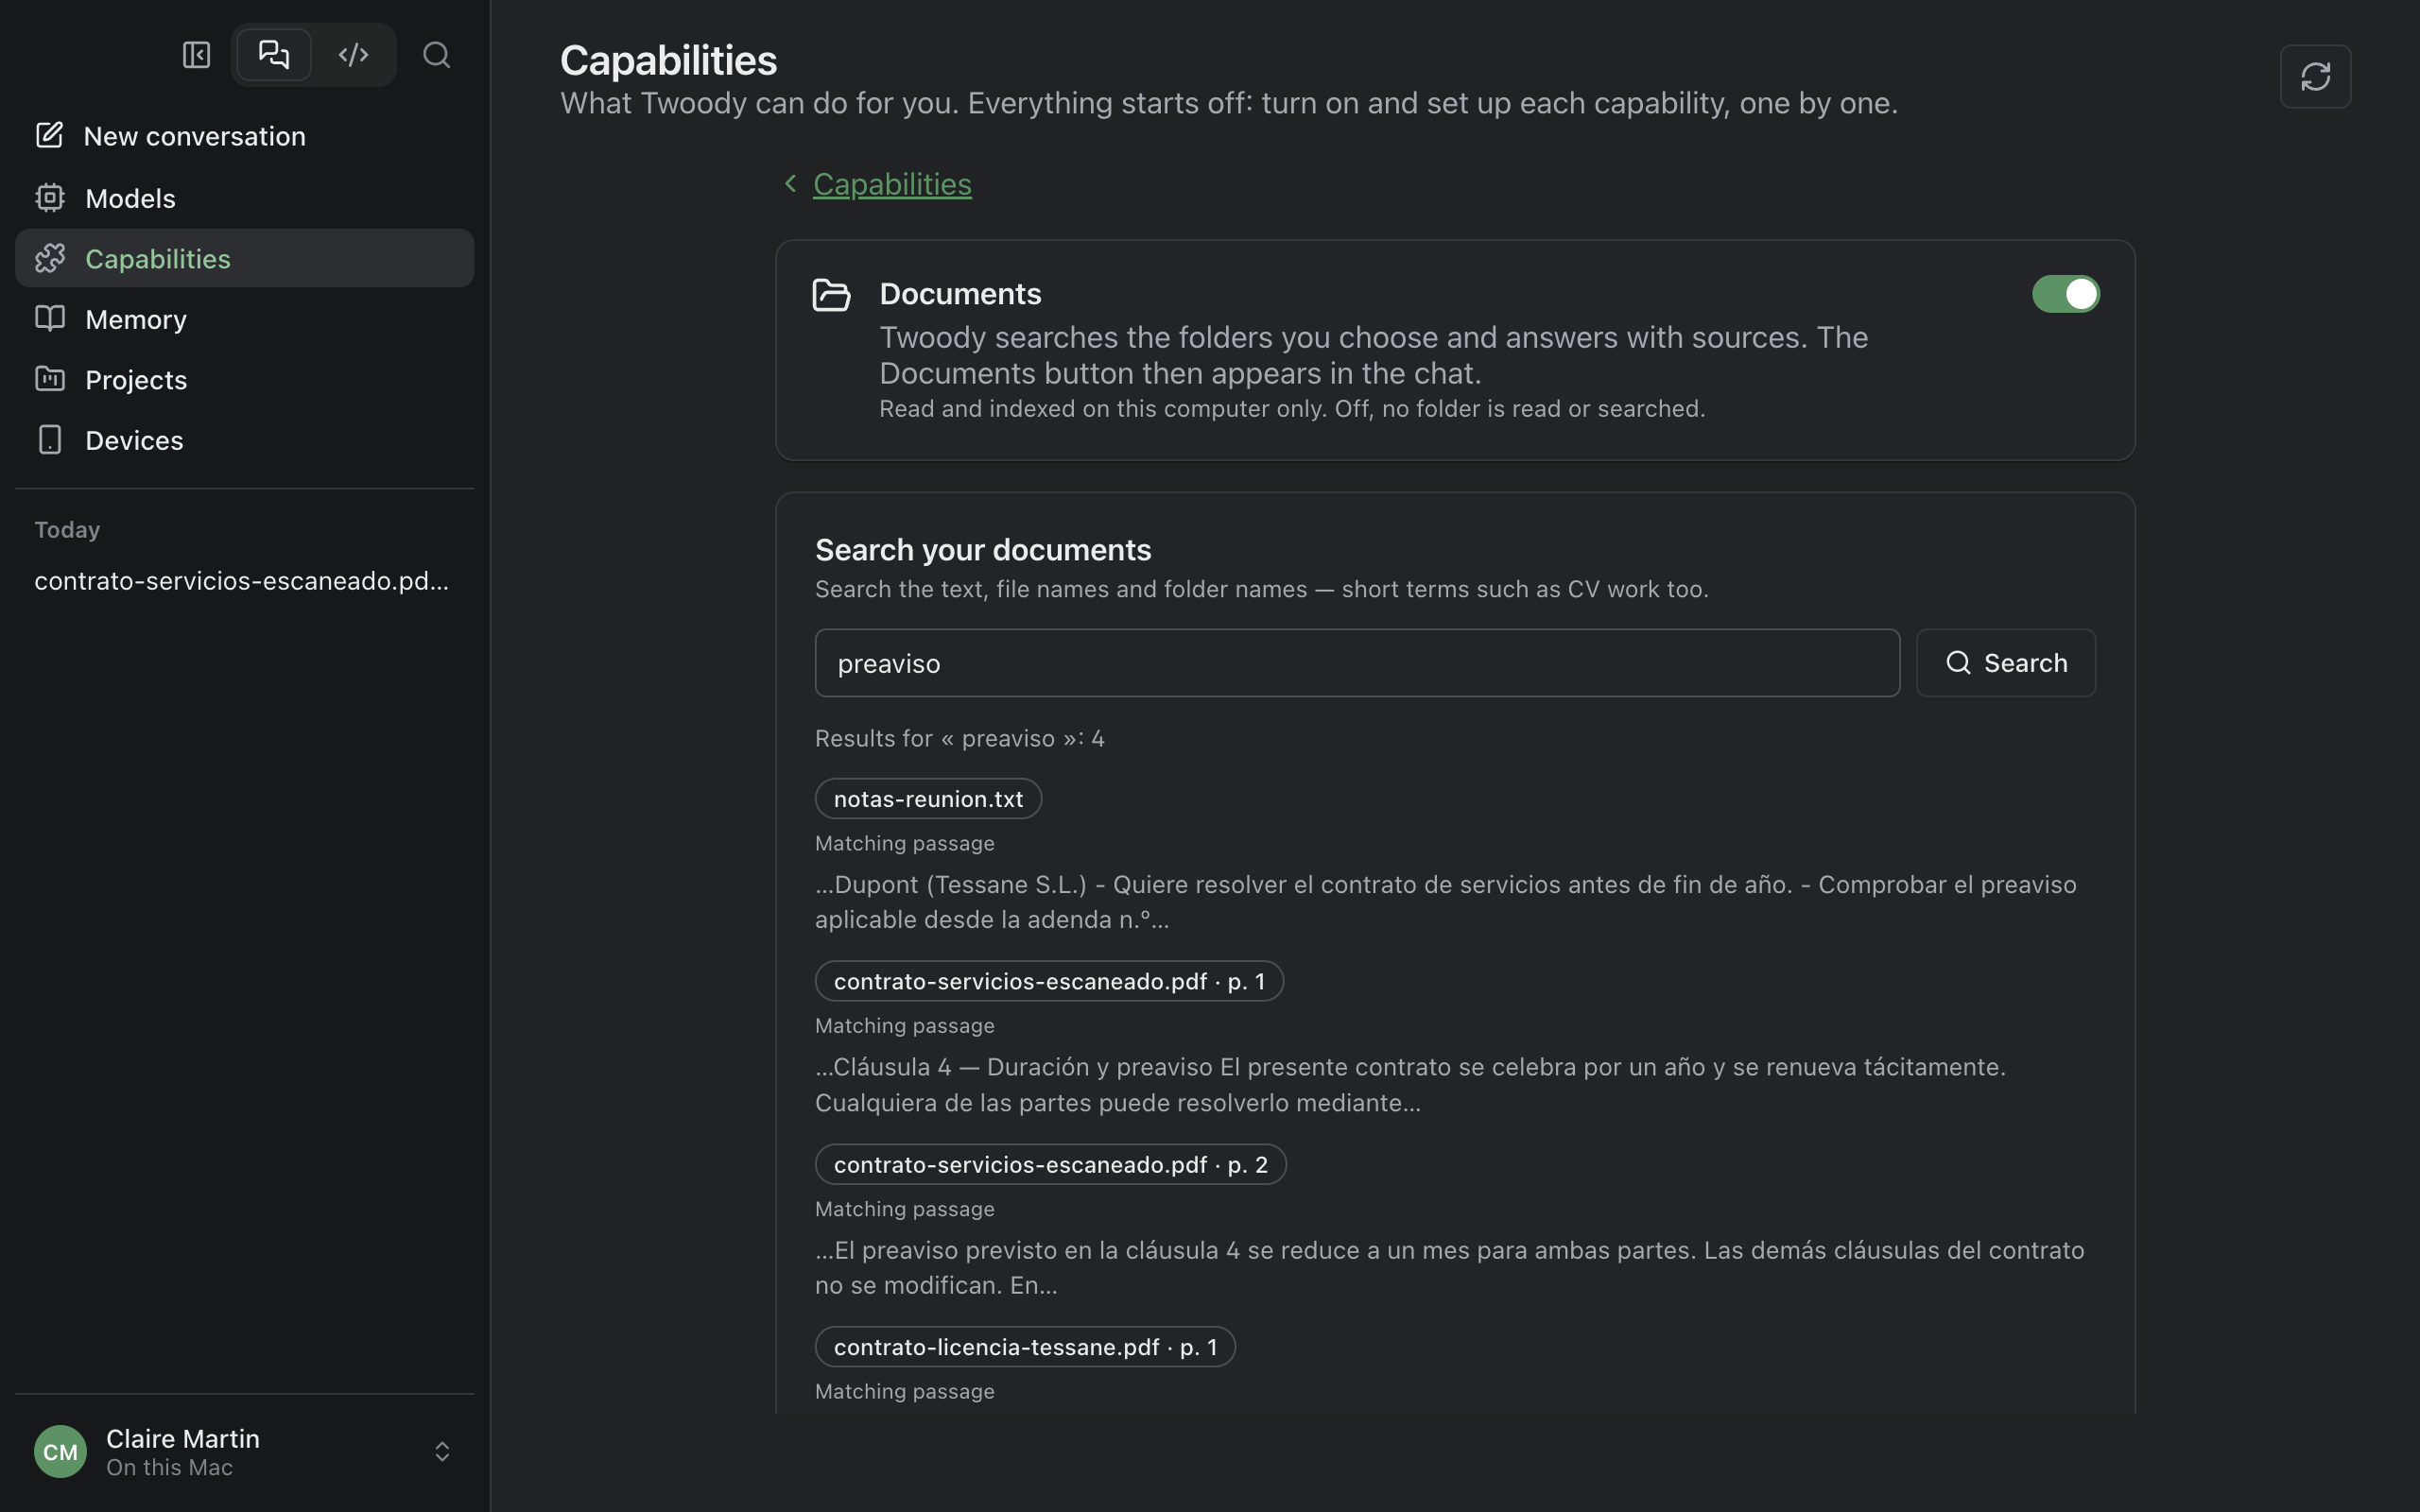Open sidebar search magnifier icon

point(436,55)
